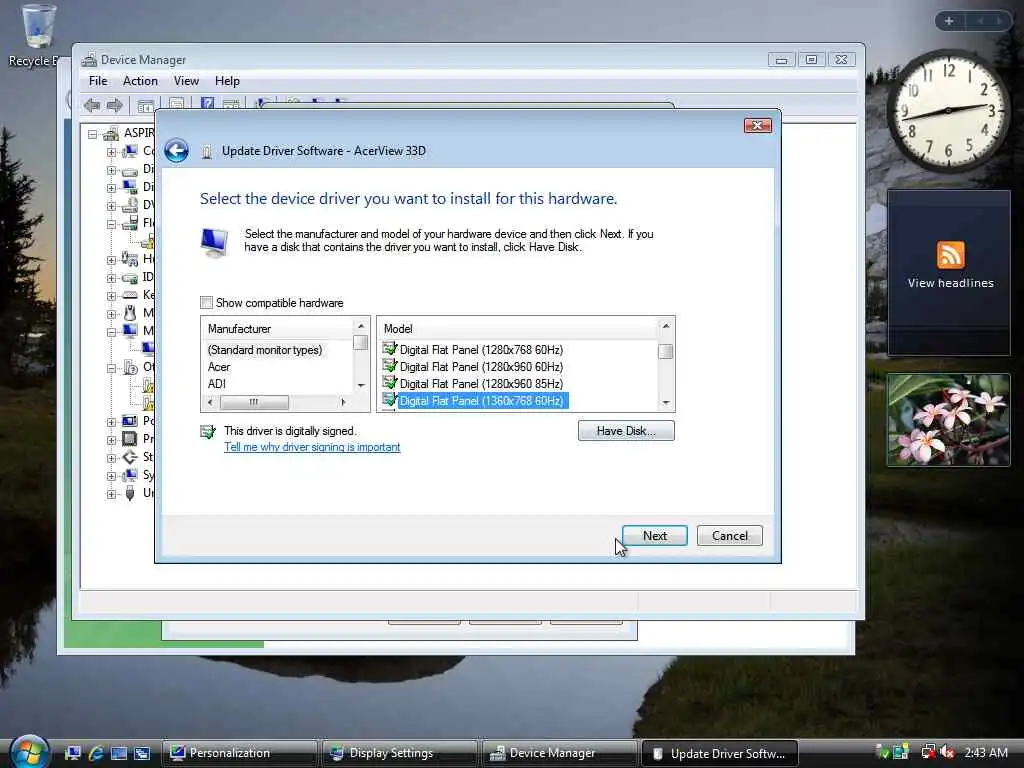Screen dimensions: 1024x768
Task: Select Acer in the Manufacturer list
Action: (x=219, y=367)
